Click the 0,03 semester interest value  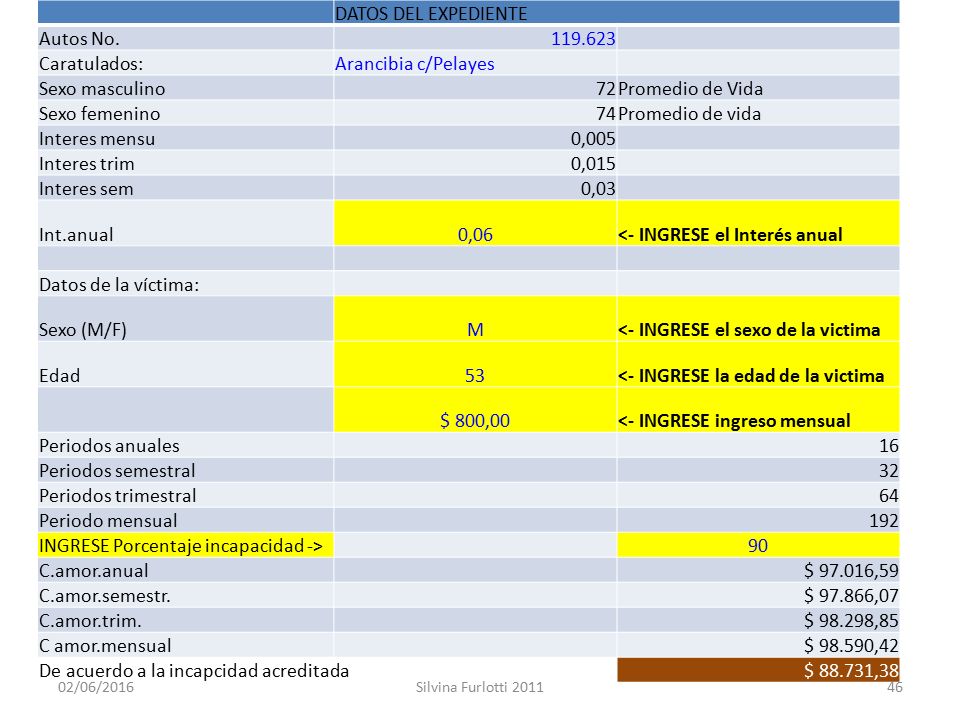[x=598, y=189]
